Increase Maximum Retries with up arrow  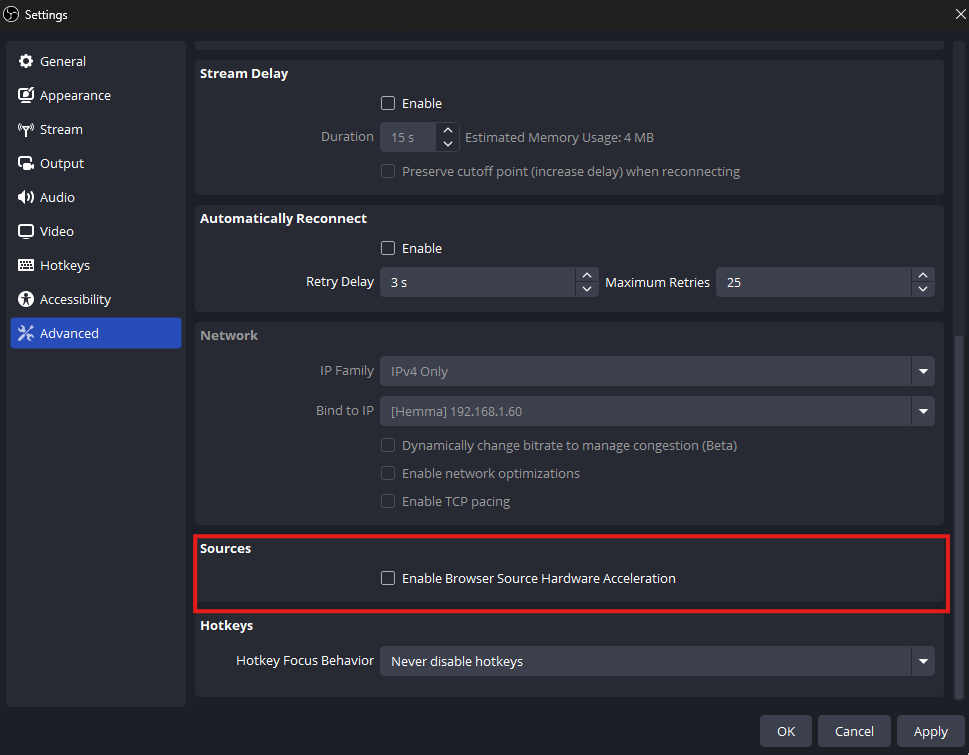(x=923, y=275)
